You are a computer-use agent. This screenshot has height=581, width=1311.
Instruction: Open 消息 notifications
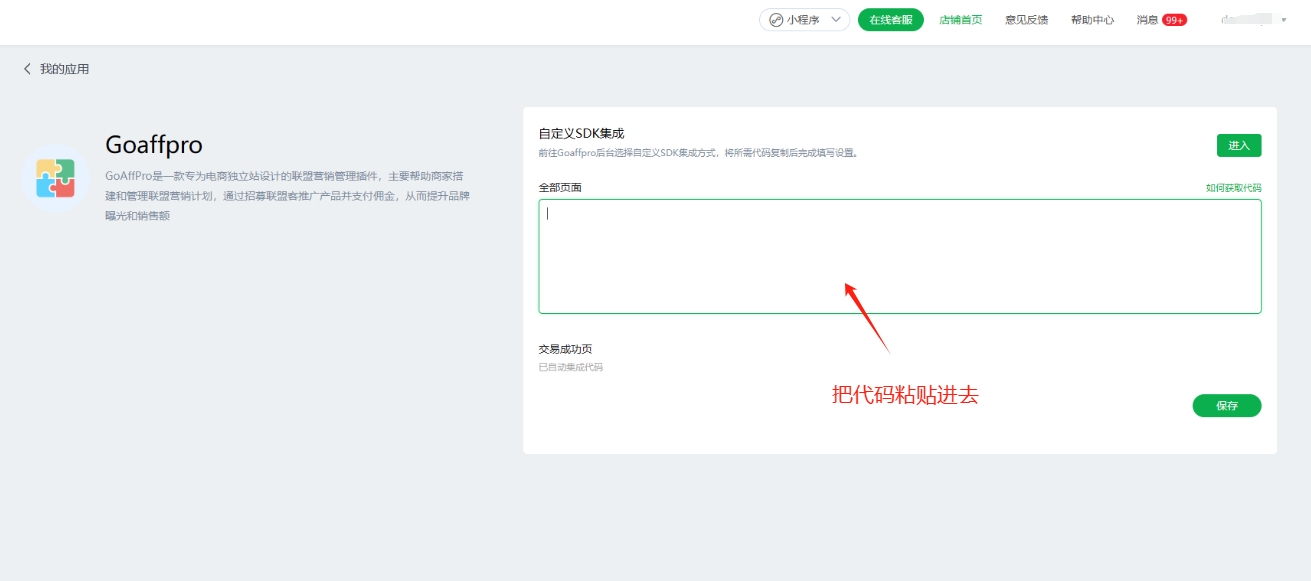click(x=1147, y=20)
